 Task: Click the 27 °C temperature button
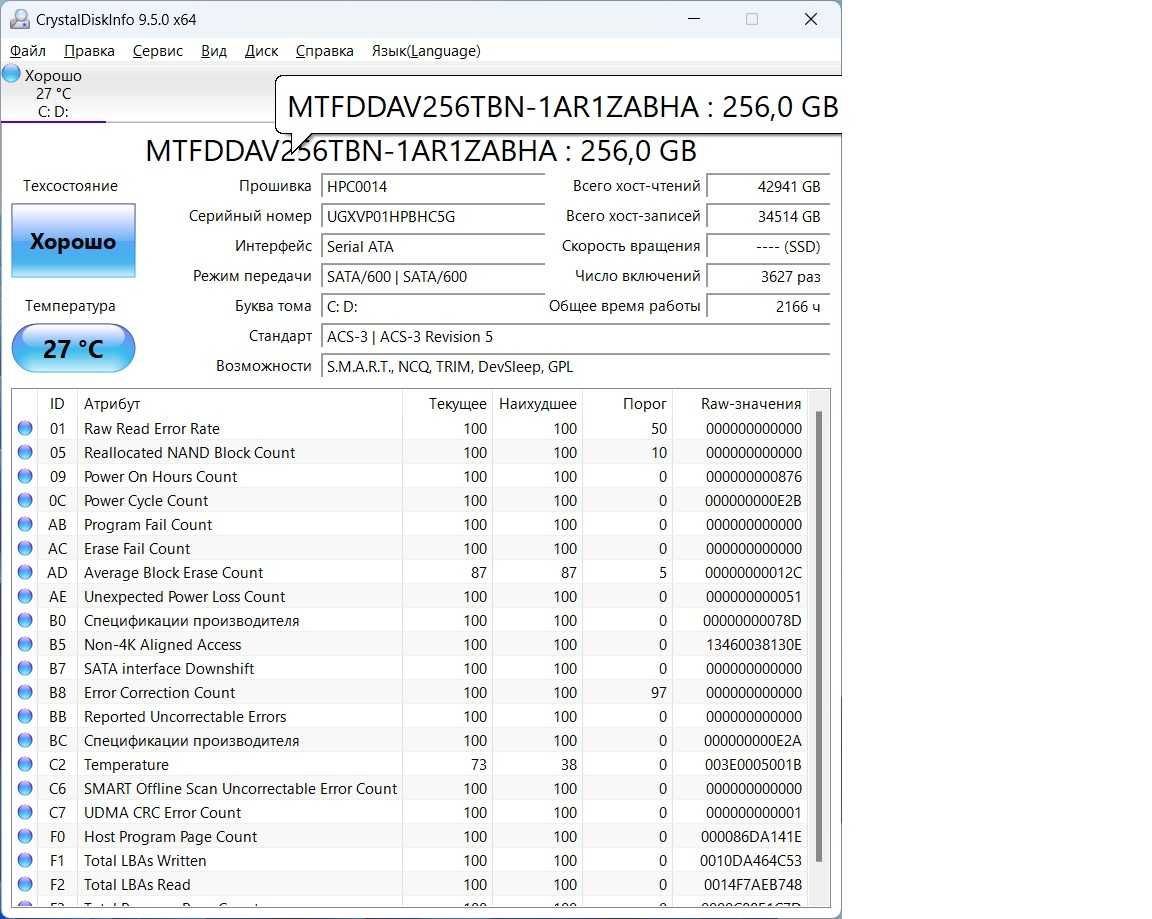coord(73,348)
